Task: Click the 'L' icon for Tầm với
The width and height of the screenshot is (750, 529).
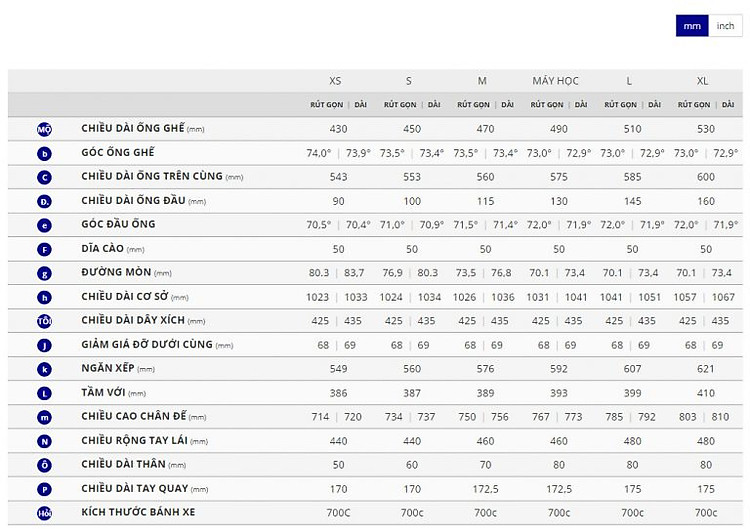Action: (44, 393)
